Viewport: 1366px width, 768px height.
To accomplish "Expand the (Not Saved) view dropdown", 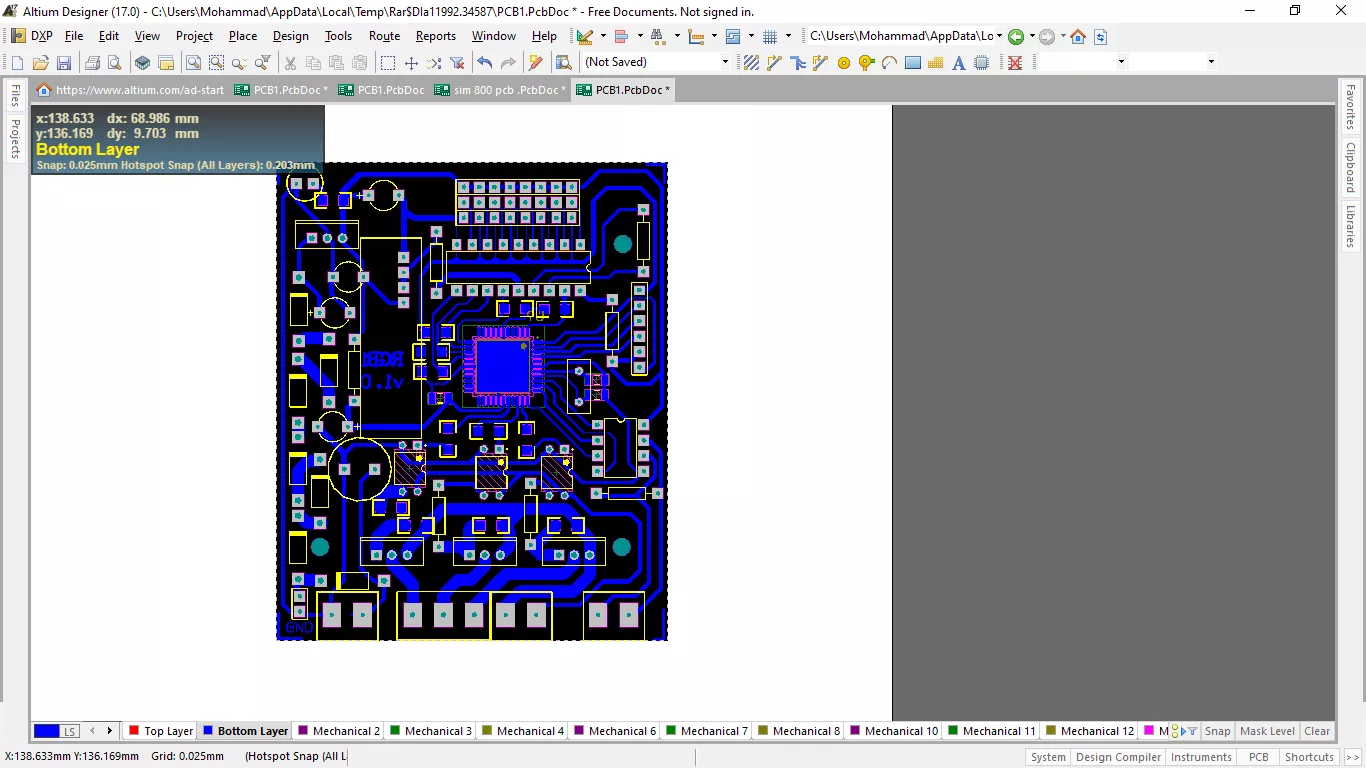I will (725, 62).
